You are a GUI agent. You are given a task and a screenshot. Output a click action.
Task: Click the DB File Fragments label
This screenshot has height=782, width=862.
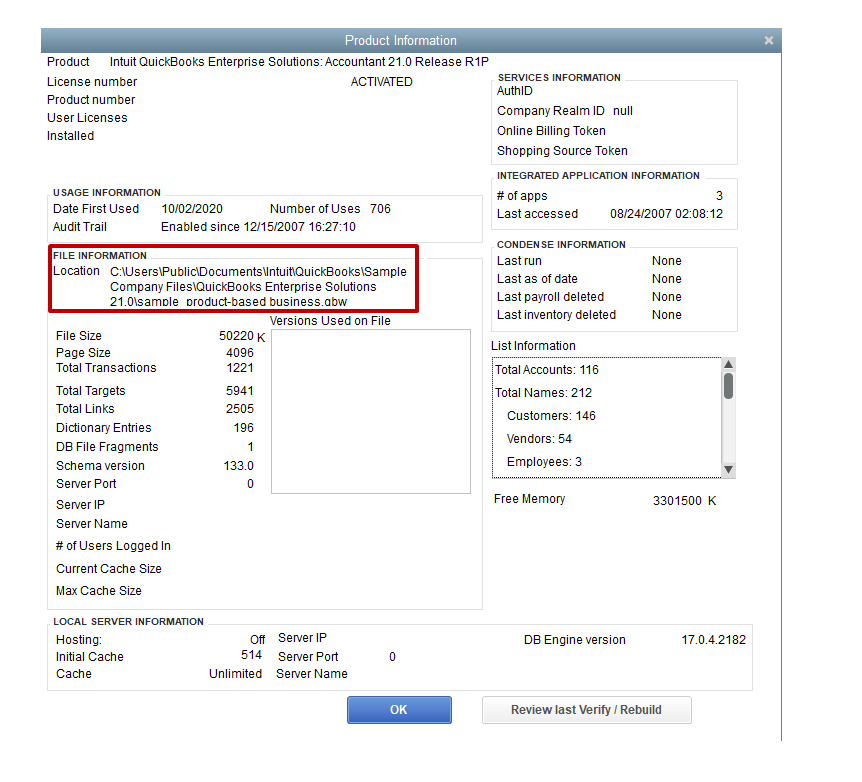tap(107, 447)
